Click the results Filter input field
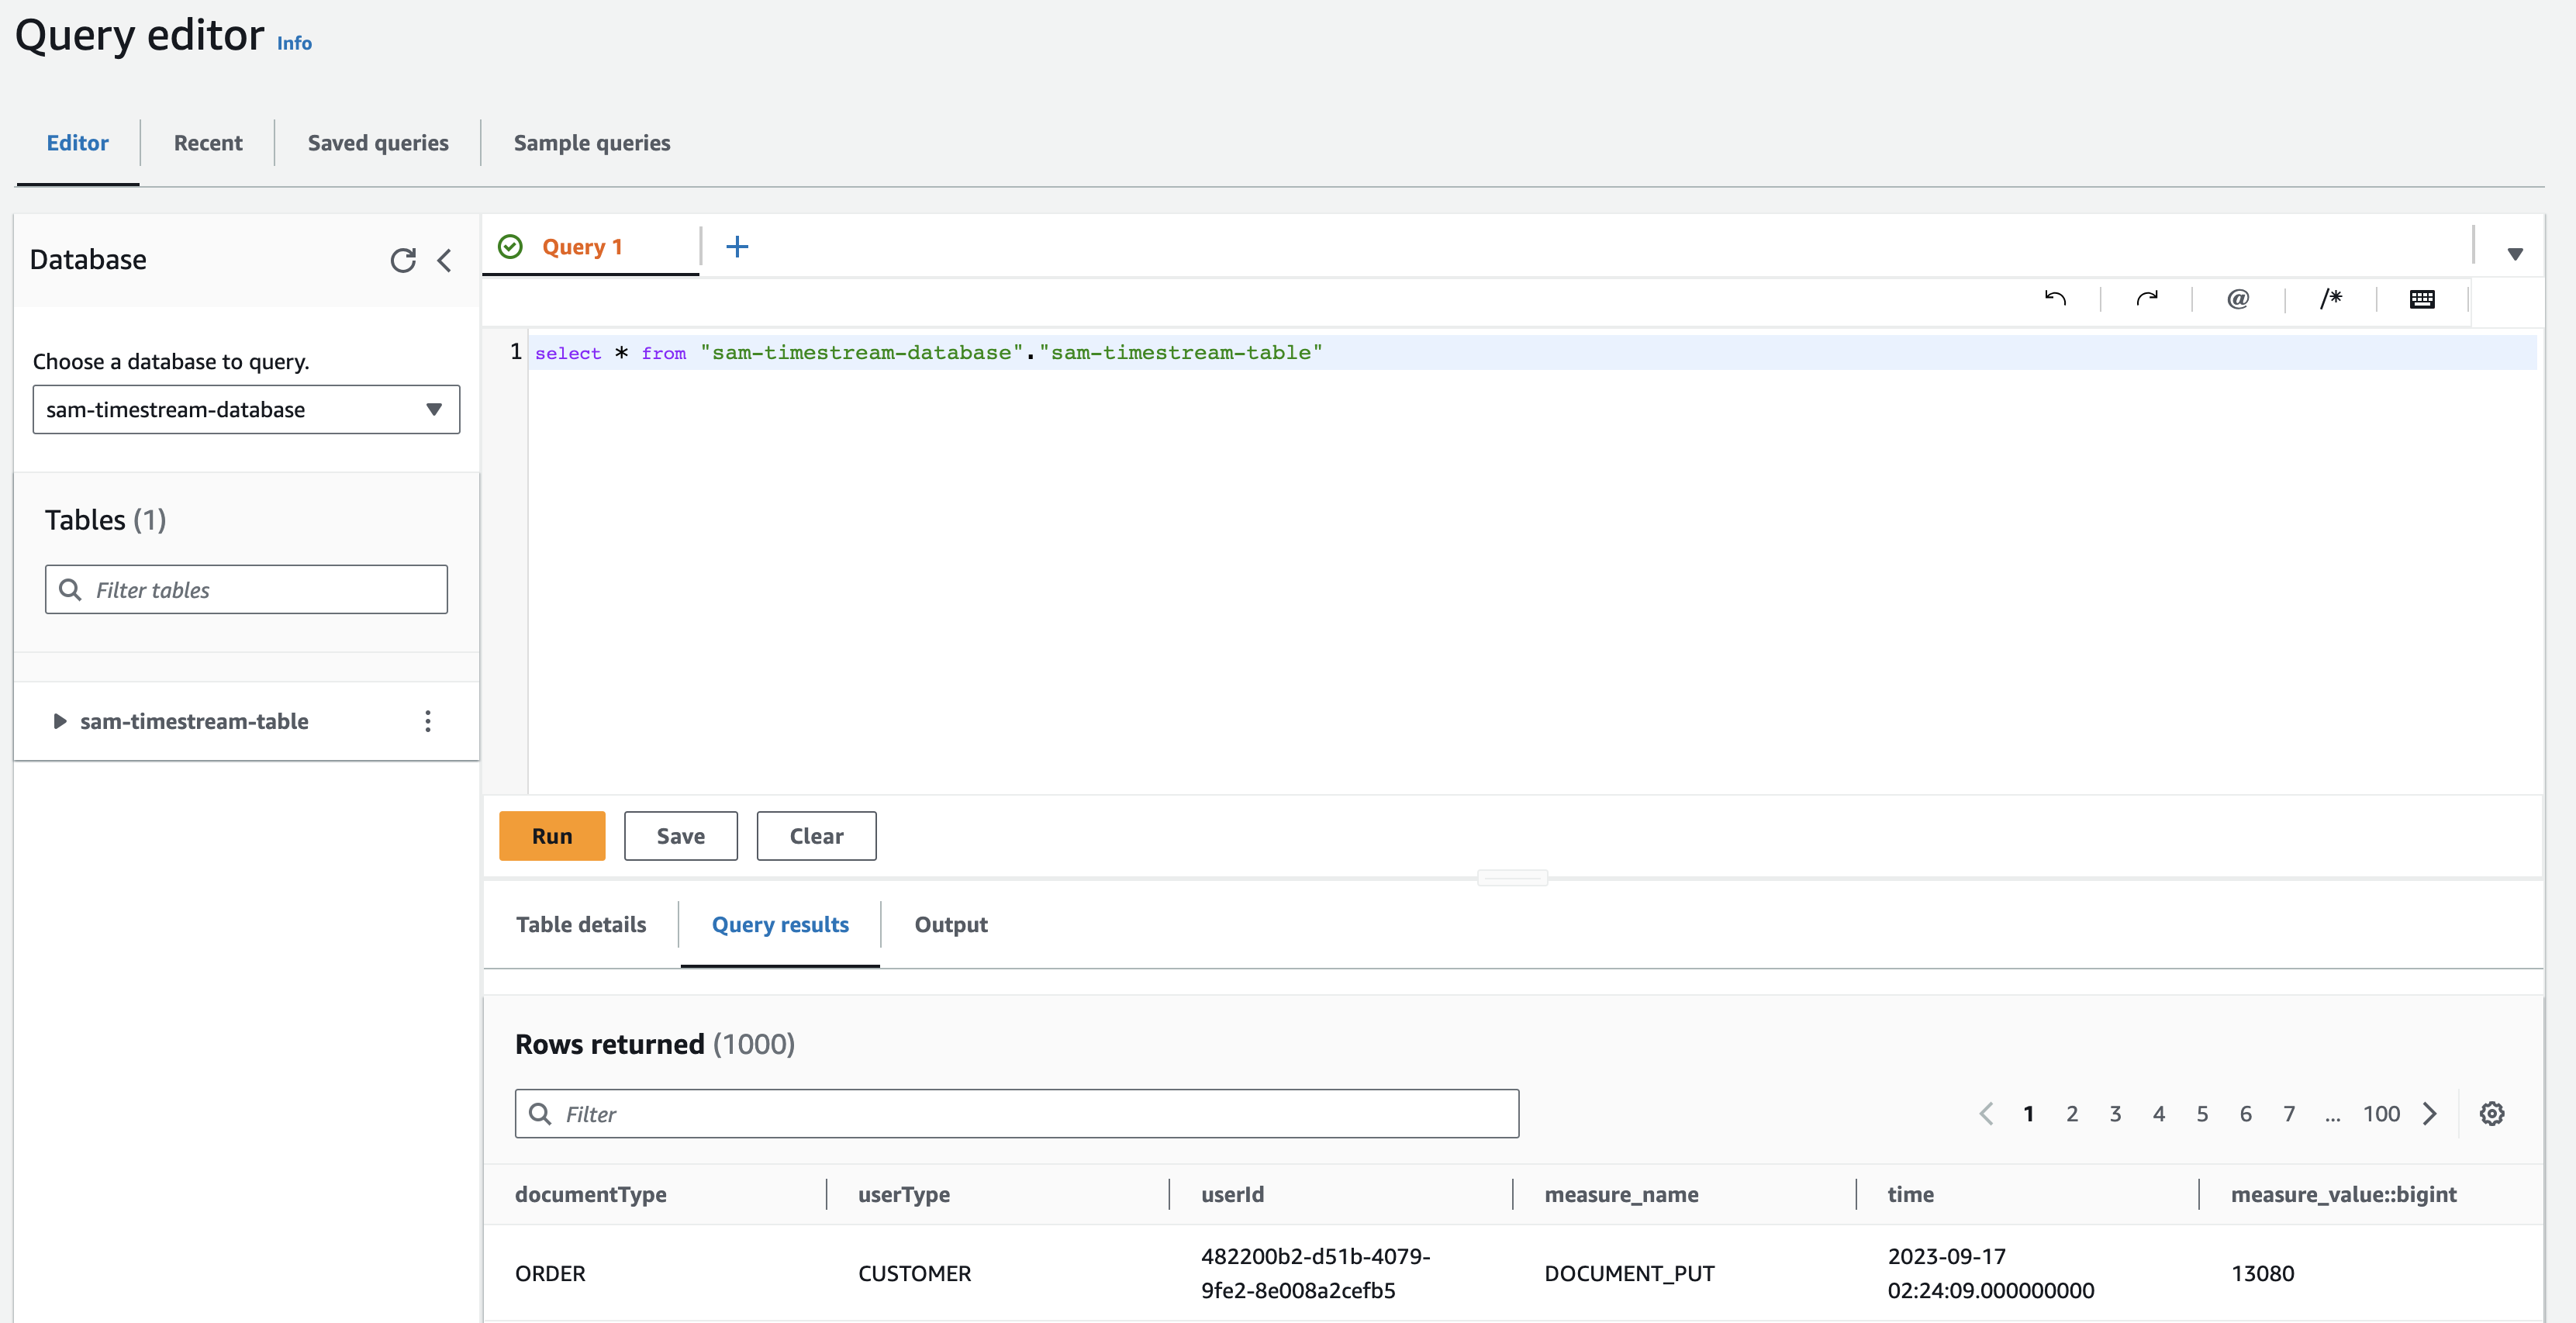Image resolution: width=2576 pixels, height=1323 pixels. coord(1017,1114)
